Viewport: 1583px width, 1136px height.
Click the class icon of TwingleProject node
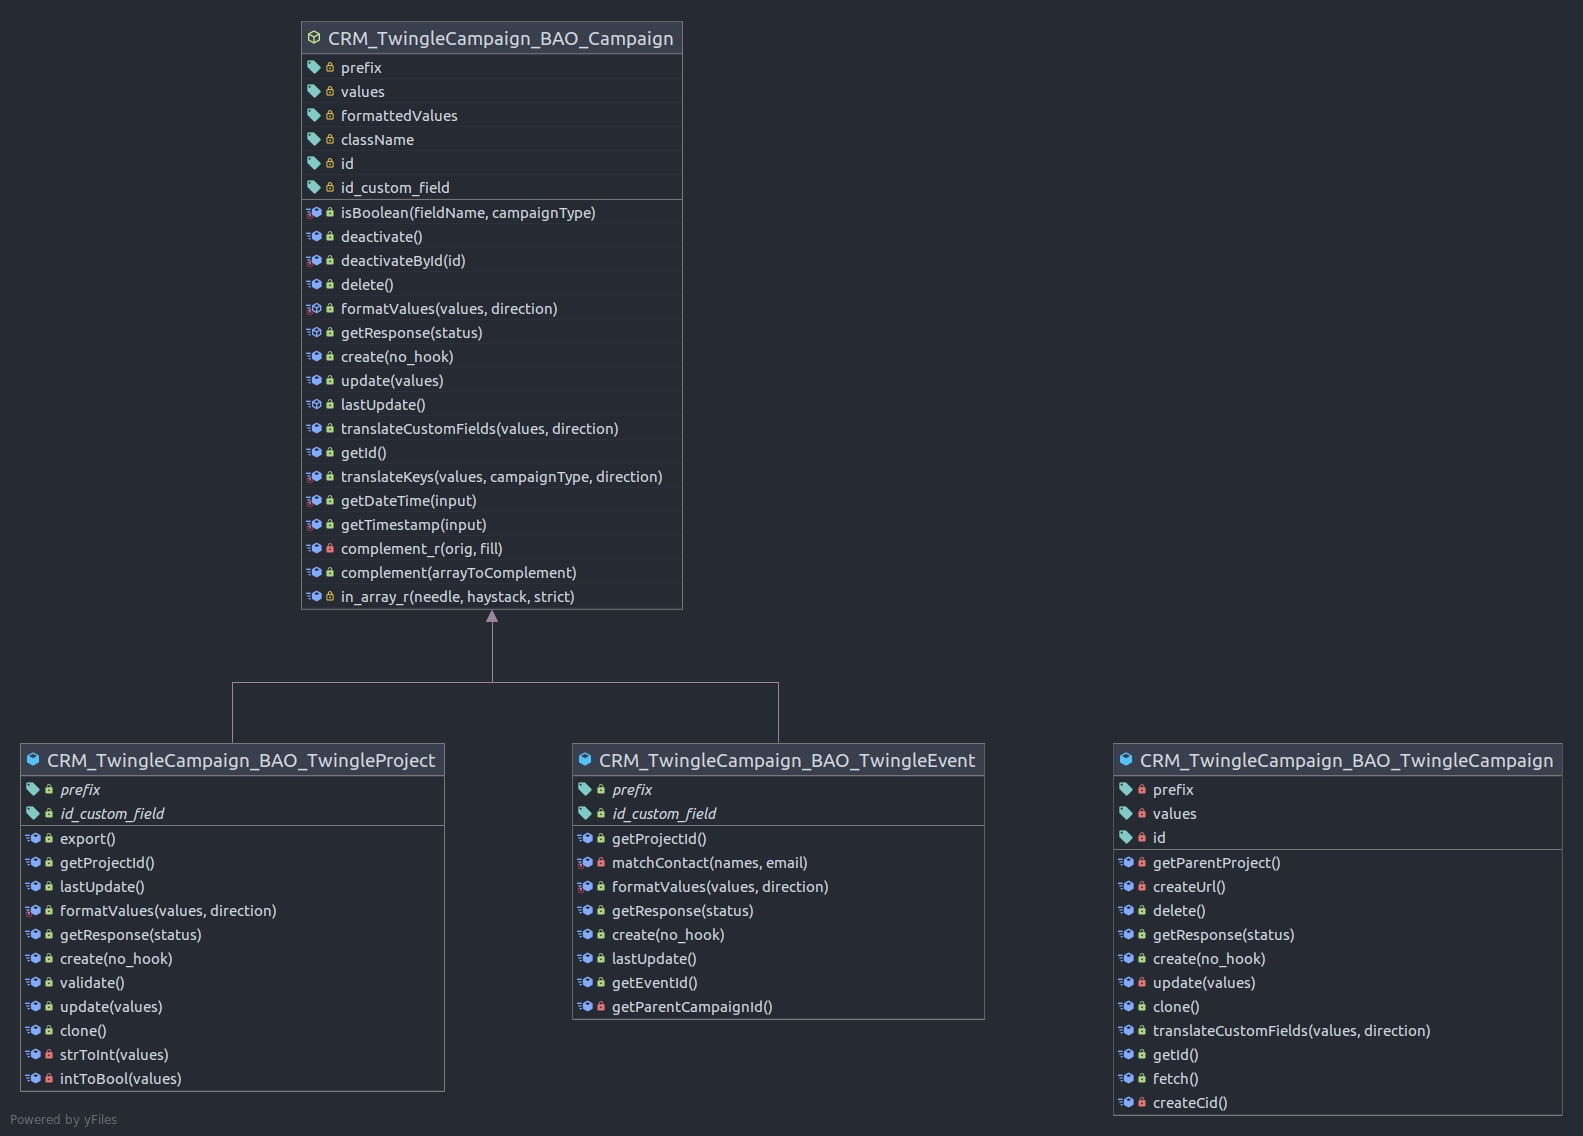[x=33, y=760]
